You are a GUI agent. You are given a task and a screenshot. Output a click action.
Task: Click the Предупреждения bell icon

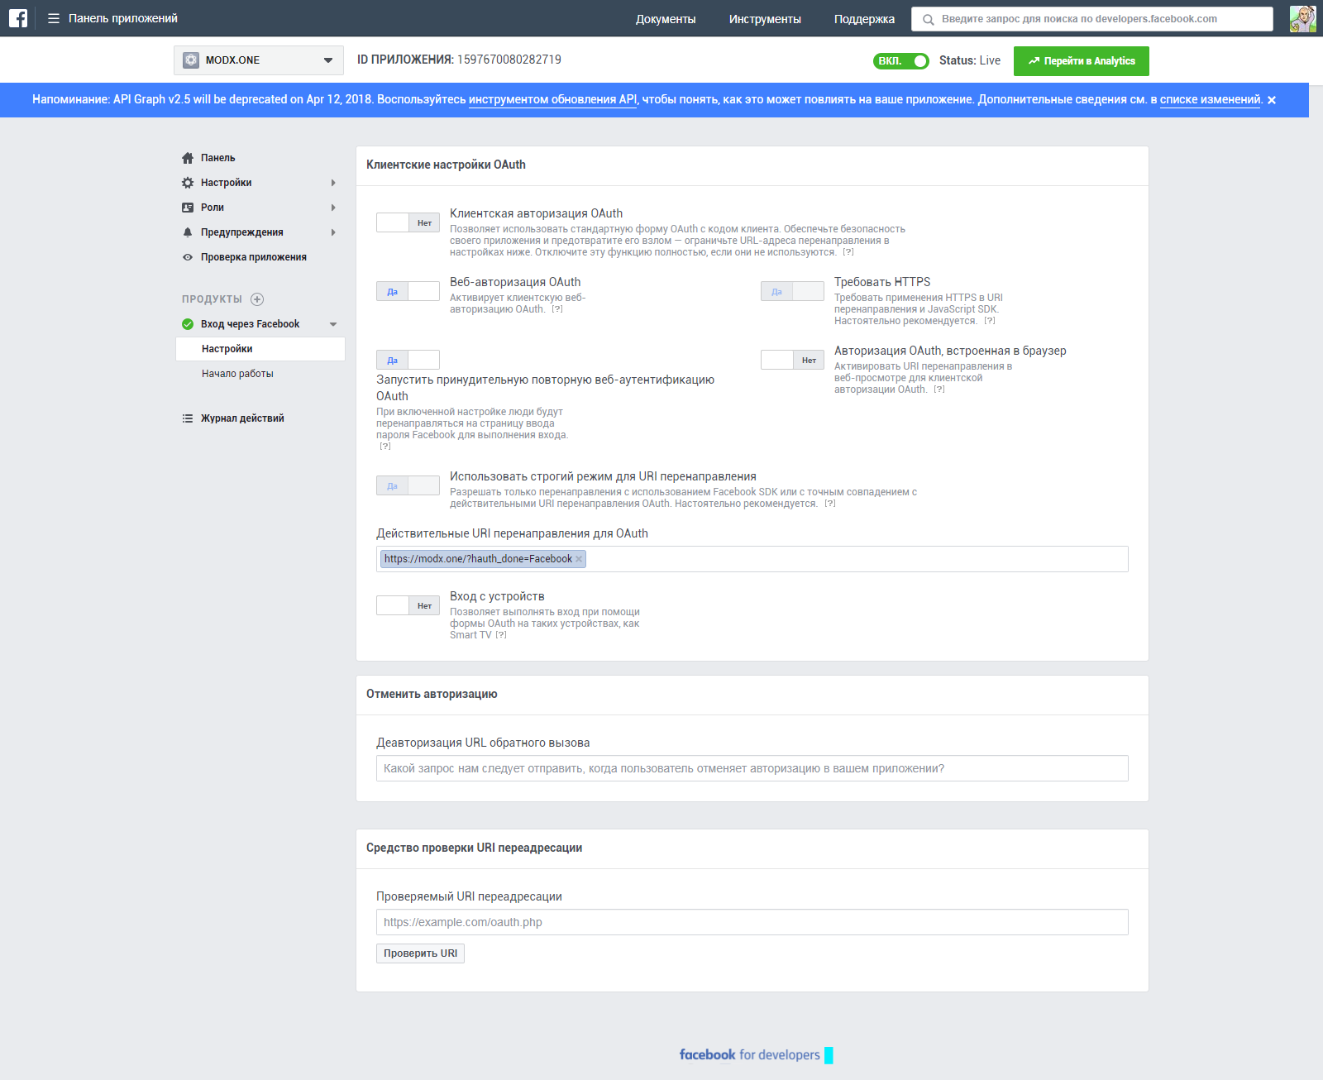point(188,232)
